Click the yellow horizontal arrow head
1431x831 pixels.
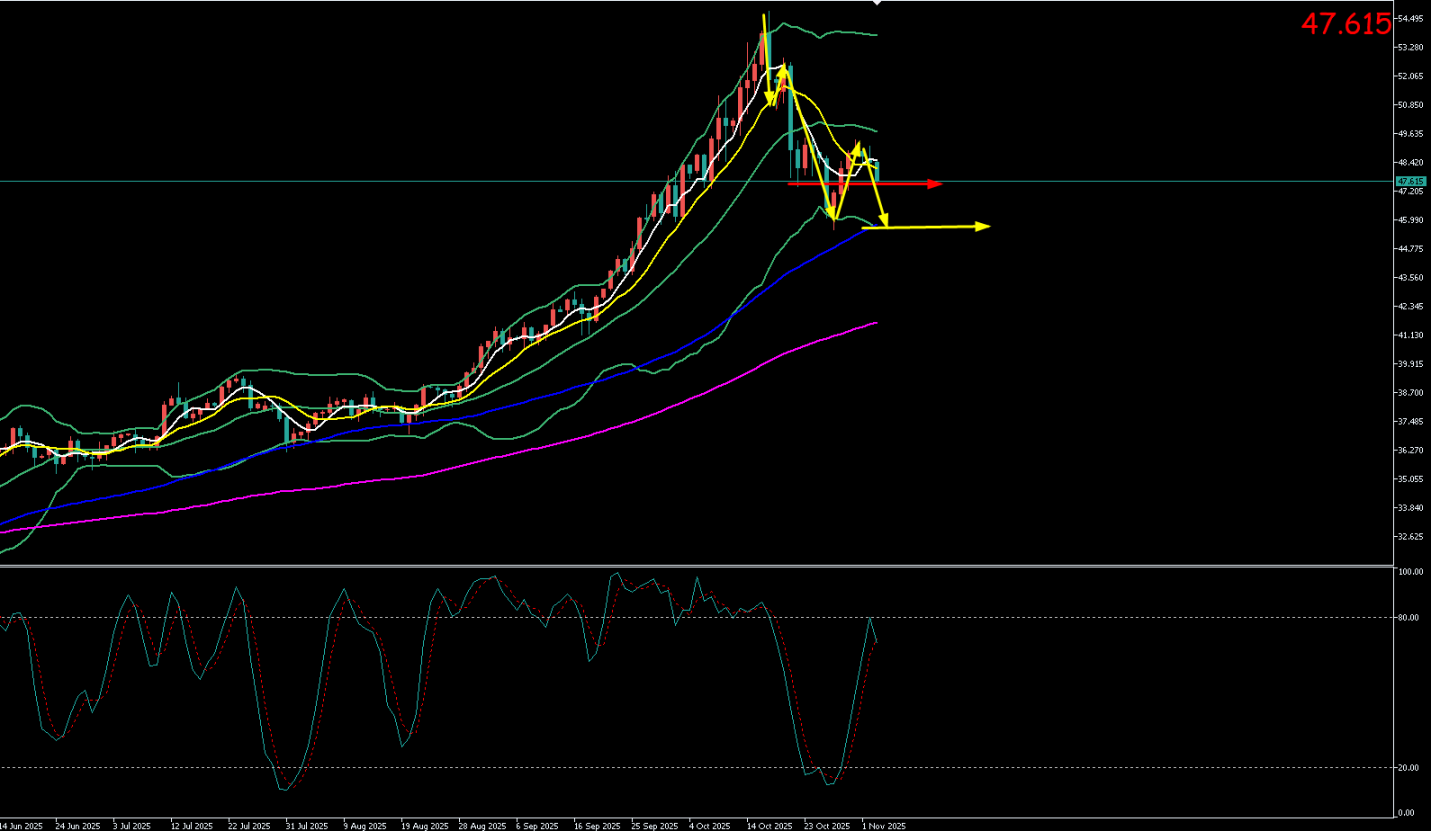click(983, 226)
